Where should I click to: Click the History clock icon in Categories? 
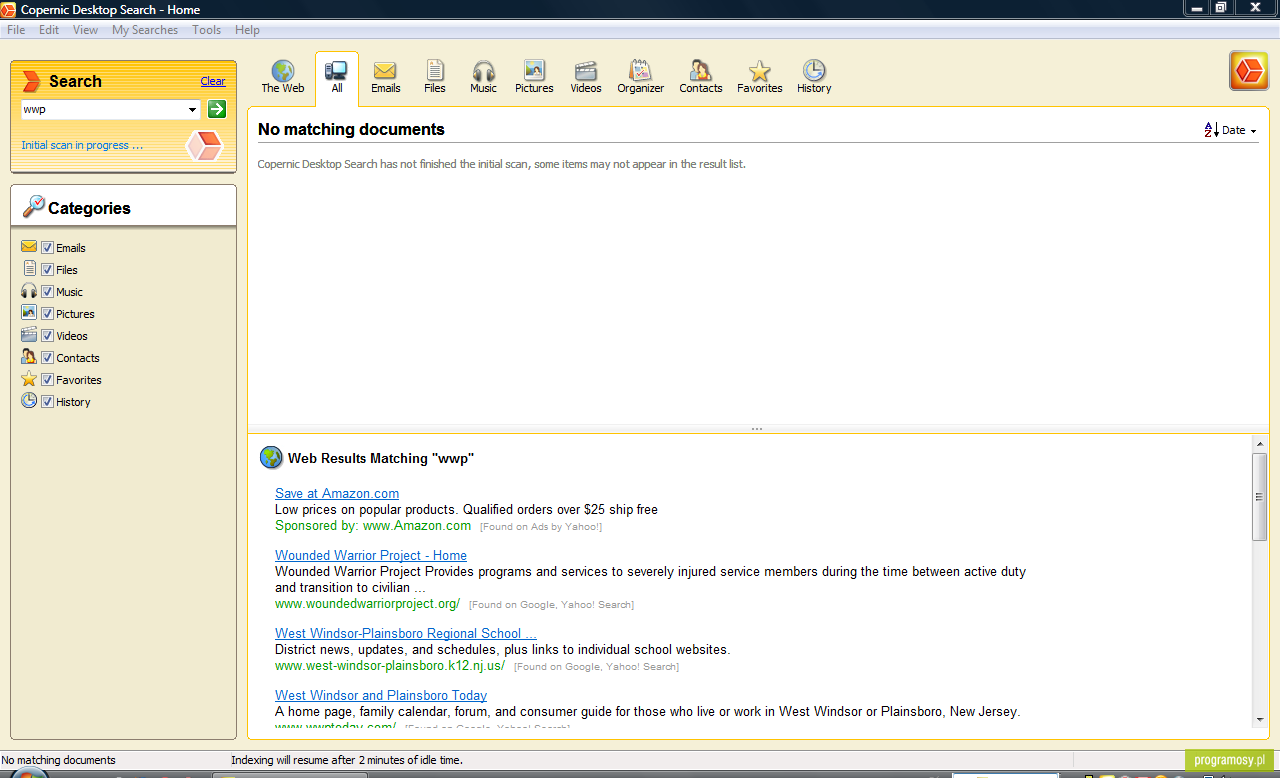coord(29,401)
